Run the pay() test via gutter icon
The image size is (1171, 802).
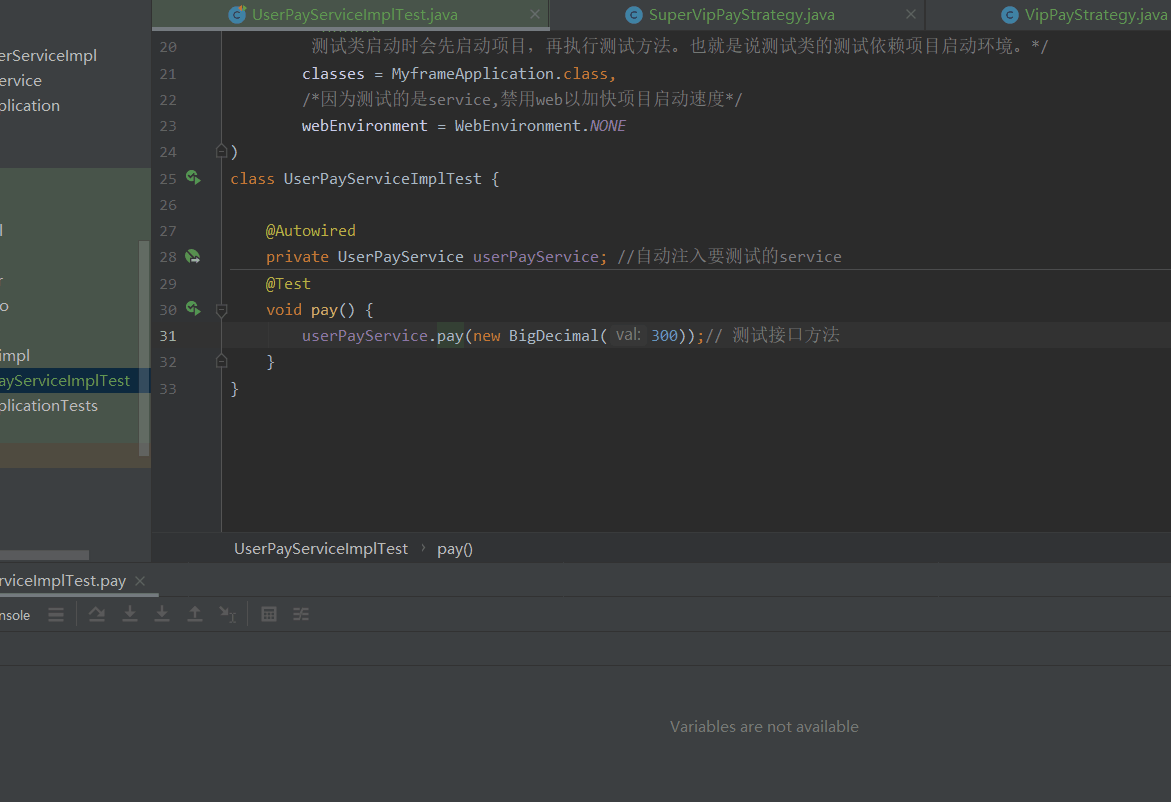[193, 308]
